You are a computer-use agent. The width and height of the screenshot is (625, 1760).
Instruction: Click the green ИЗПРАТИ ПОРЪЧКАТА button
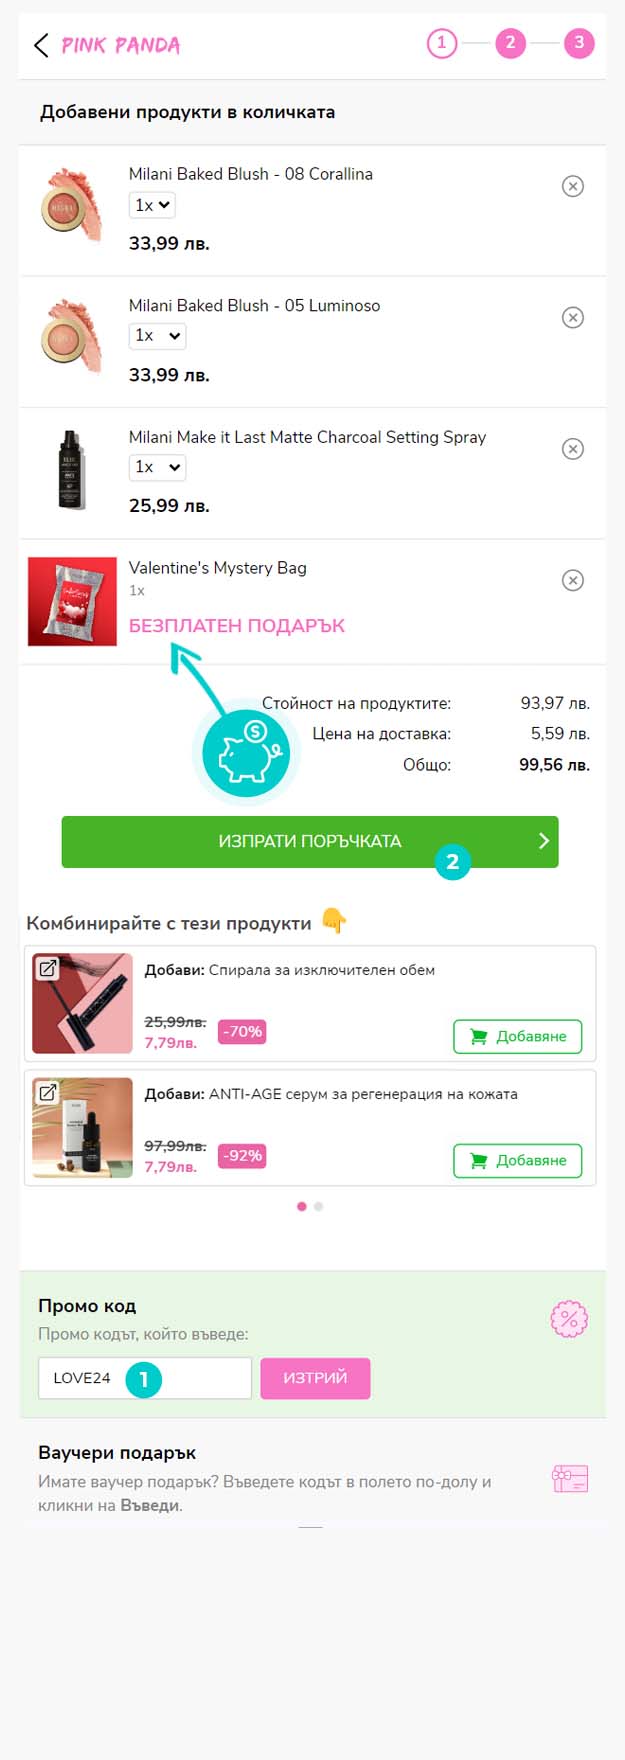coord(310,842)
